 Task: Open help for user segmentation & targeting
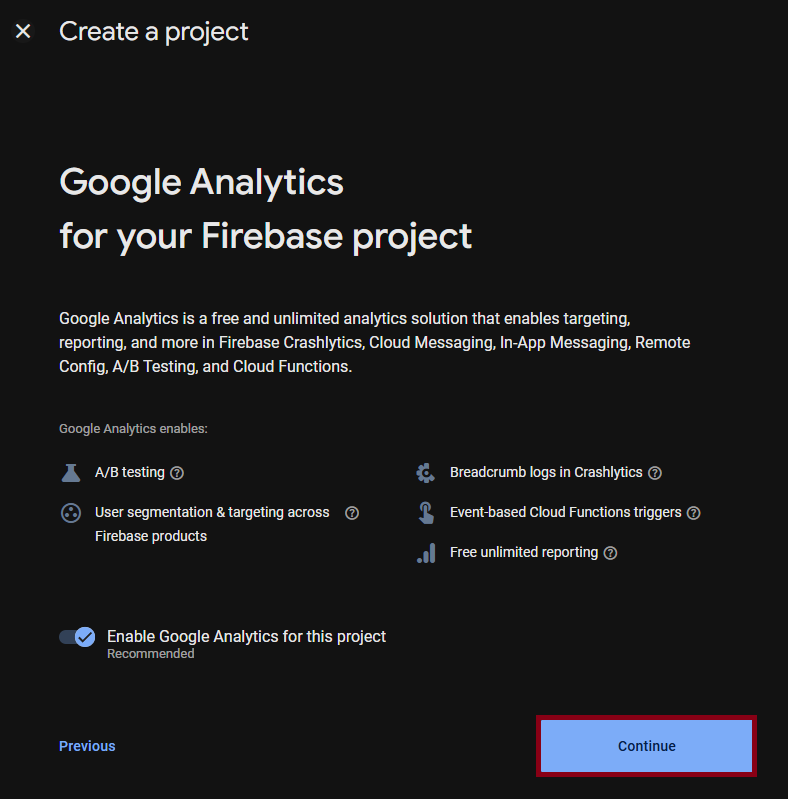point(352,513)
